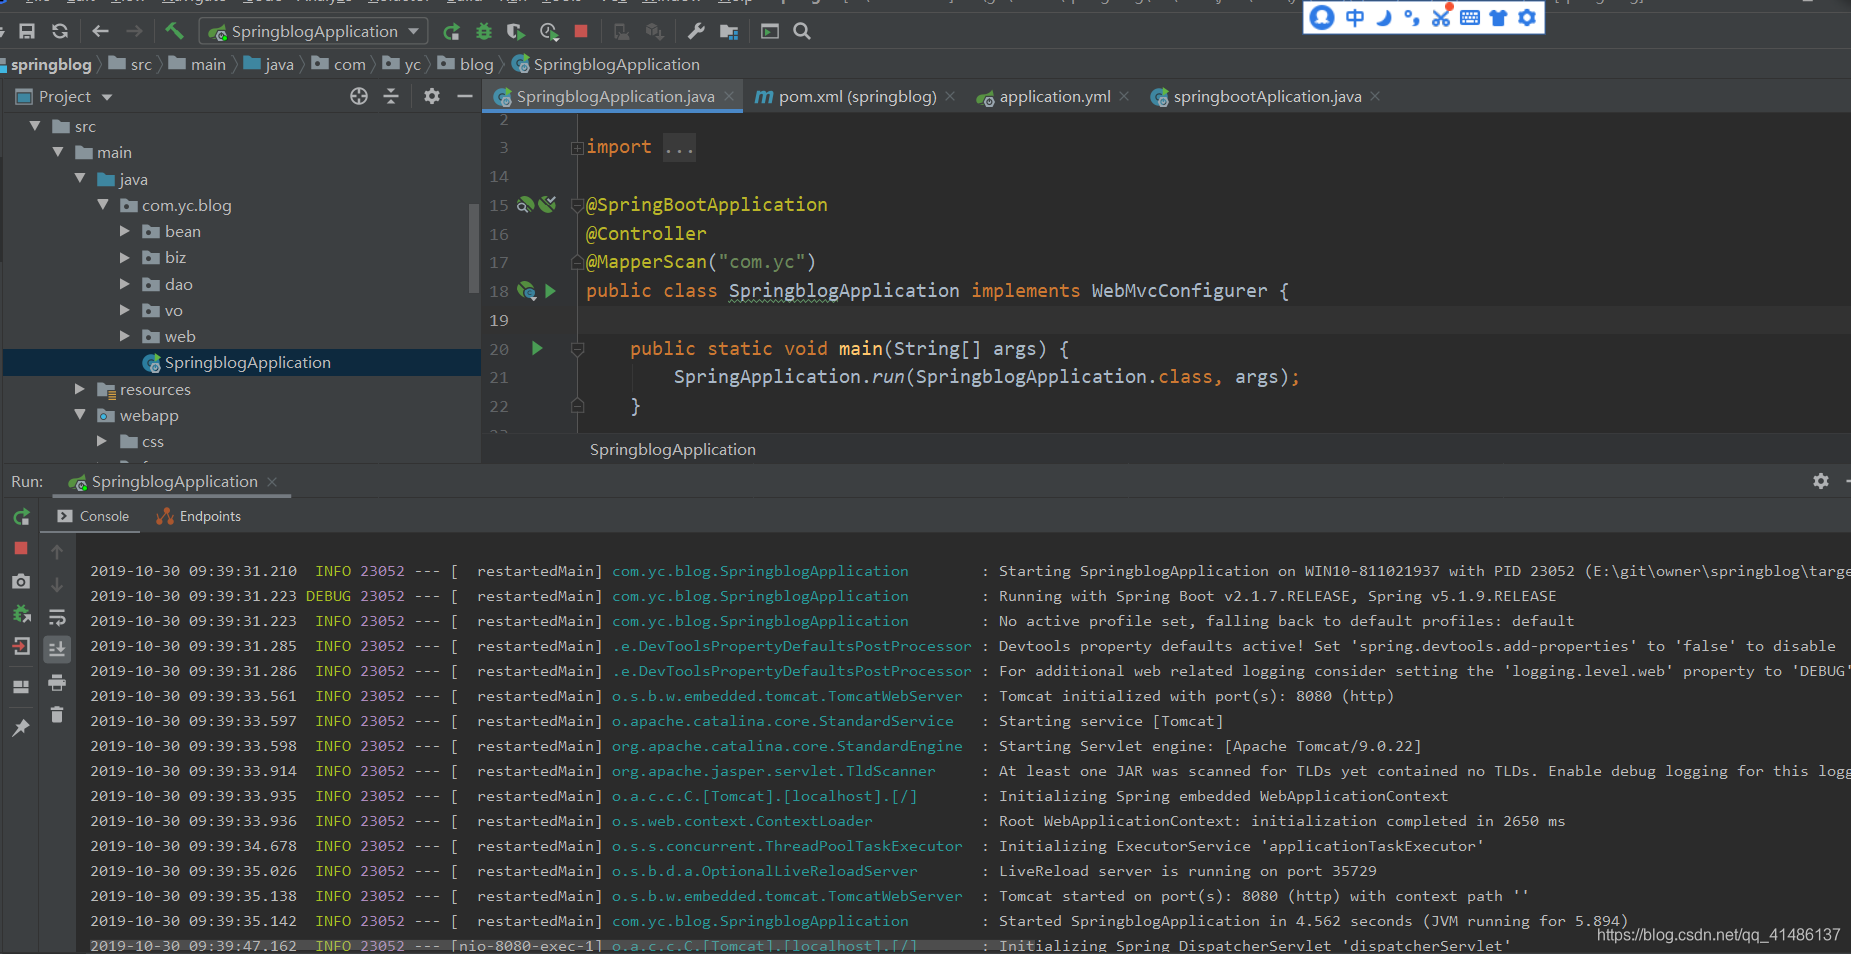Click the camera Dump Threads icon
The width and height of the screenshot is (1851, 954).
click(x=21, y=581)
